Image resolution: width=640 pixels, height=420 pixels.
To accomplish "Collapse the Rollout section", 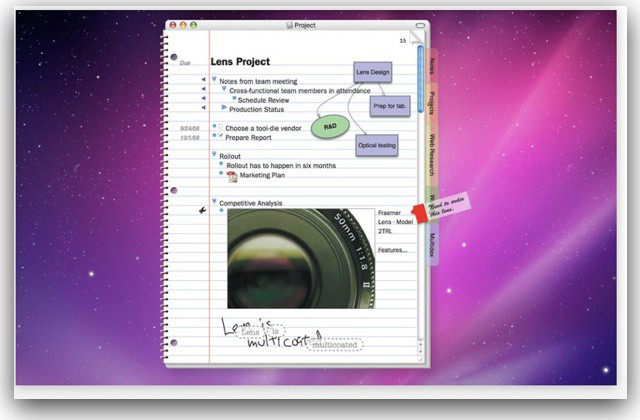I will coord(214,155).
